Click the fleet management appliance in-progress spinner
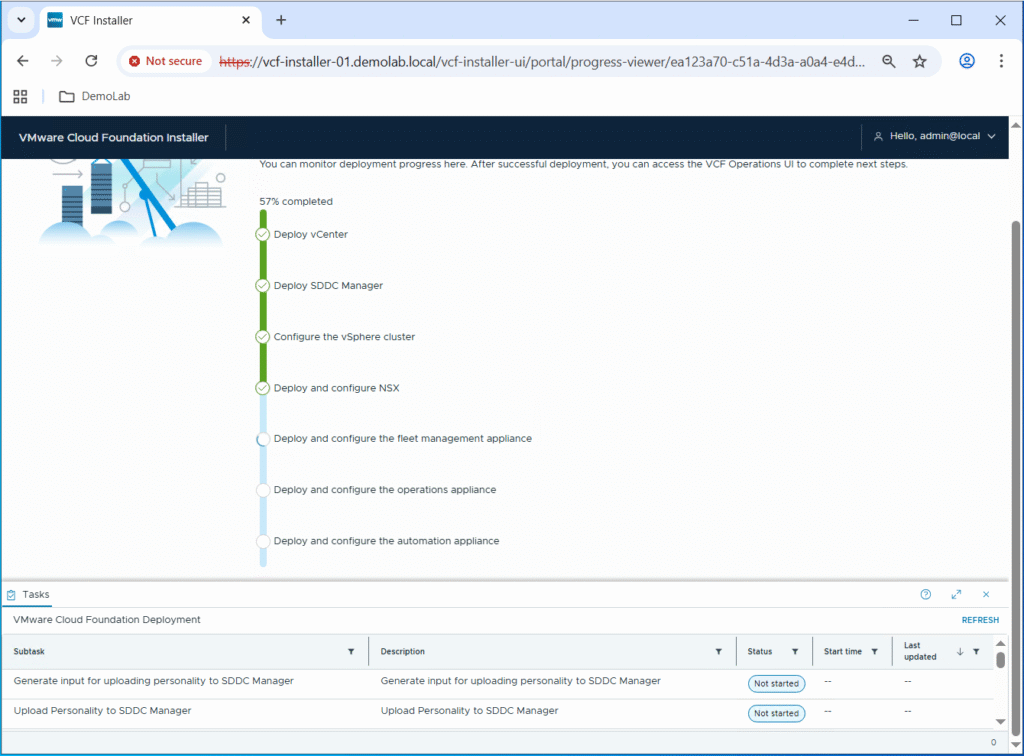Viewport: 1024px width, 756px height. pyautogui.click(x=263, y=439)
